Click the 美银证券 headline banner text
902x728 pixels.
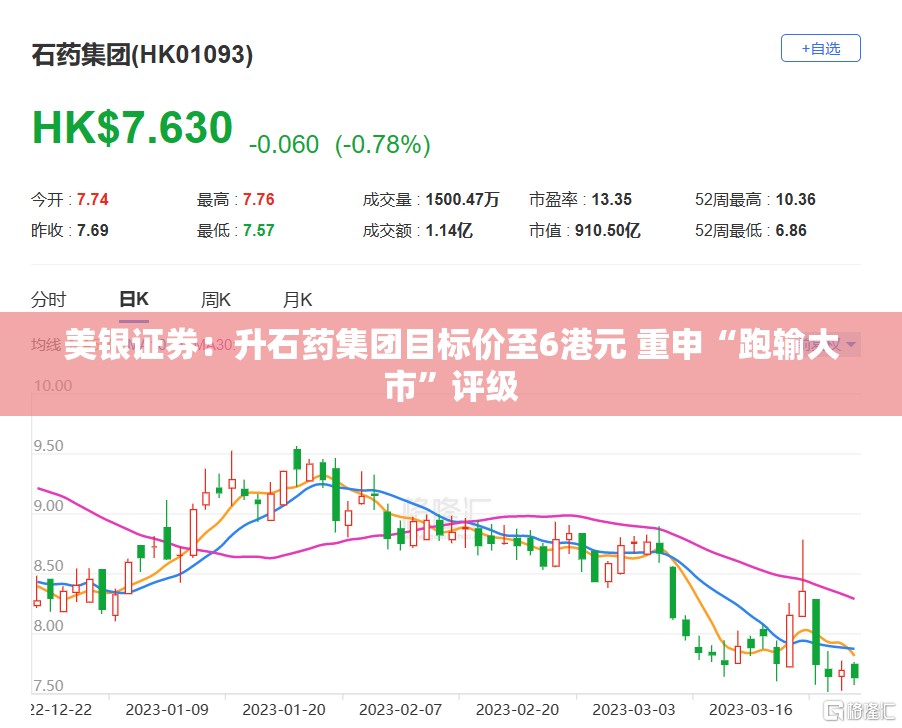coord(451,365)
